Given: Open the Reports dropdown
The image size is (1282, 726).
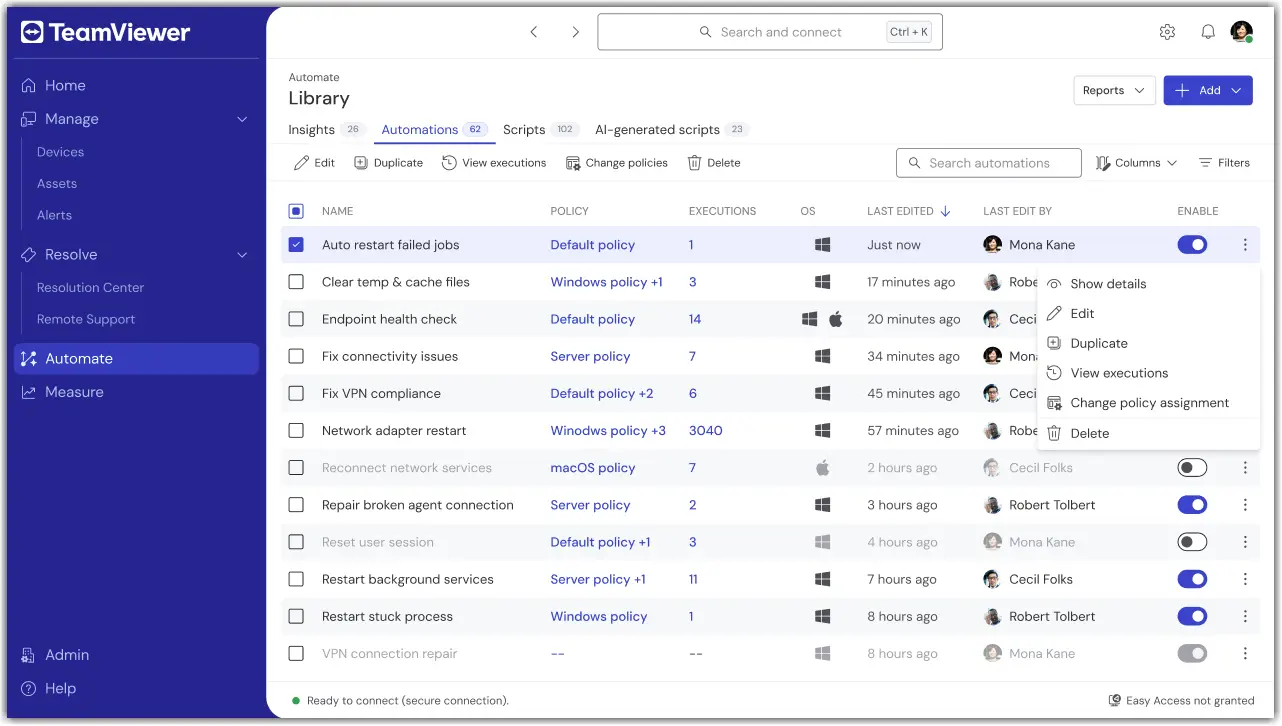Looking at the screenshot, I should (x=1114, y=90).
